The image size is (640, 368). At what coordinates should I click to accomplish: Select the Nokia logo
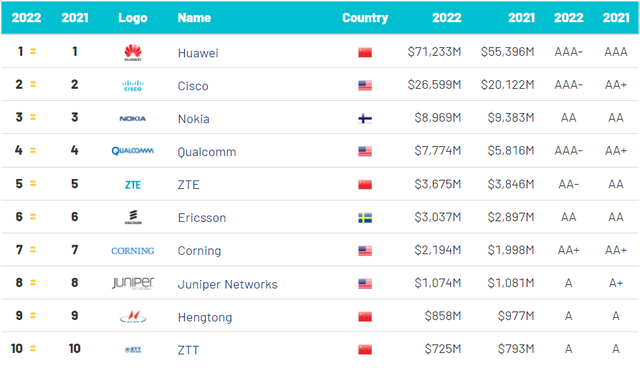click(133, 119)
